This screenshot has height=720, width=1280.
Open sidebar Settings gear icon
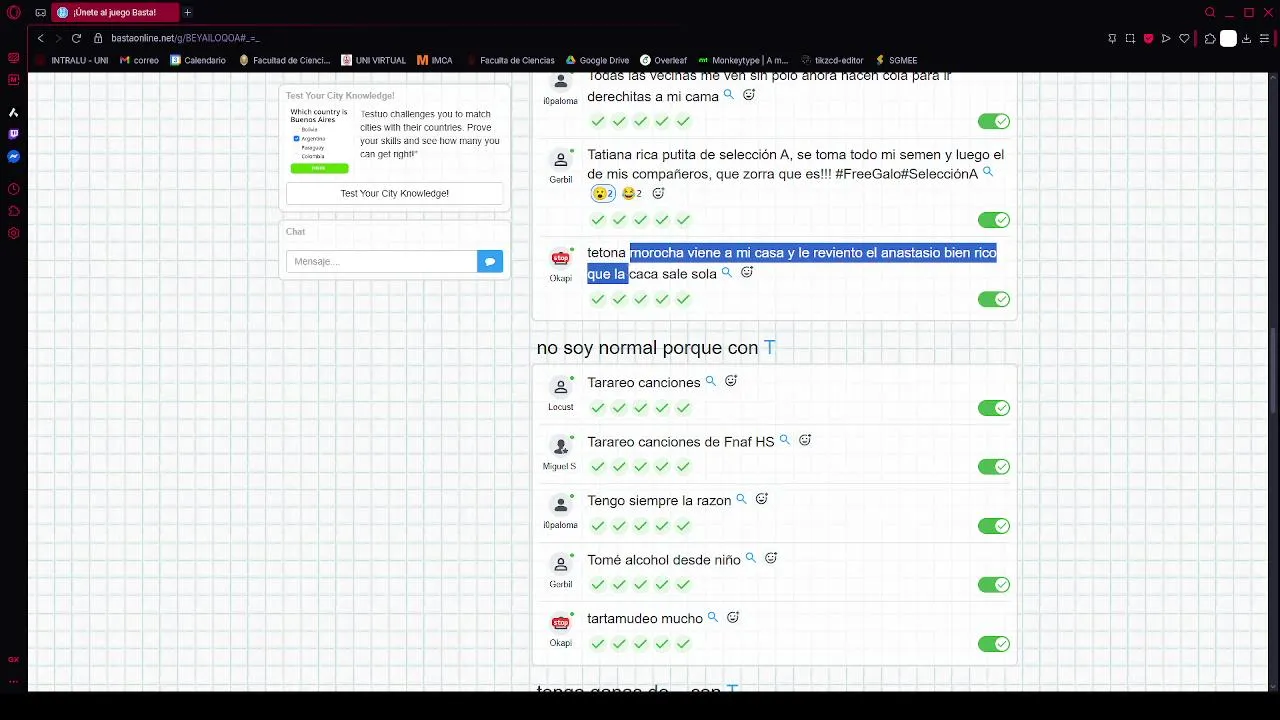pyautogui.click(x=13, y=233)
